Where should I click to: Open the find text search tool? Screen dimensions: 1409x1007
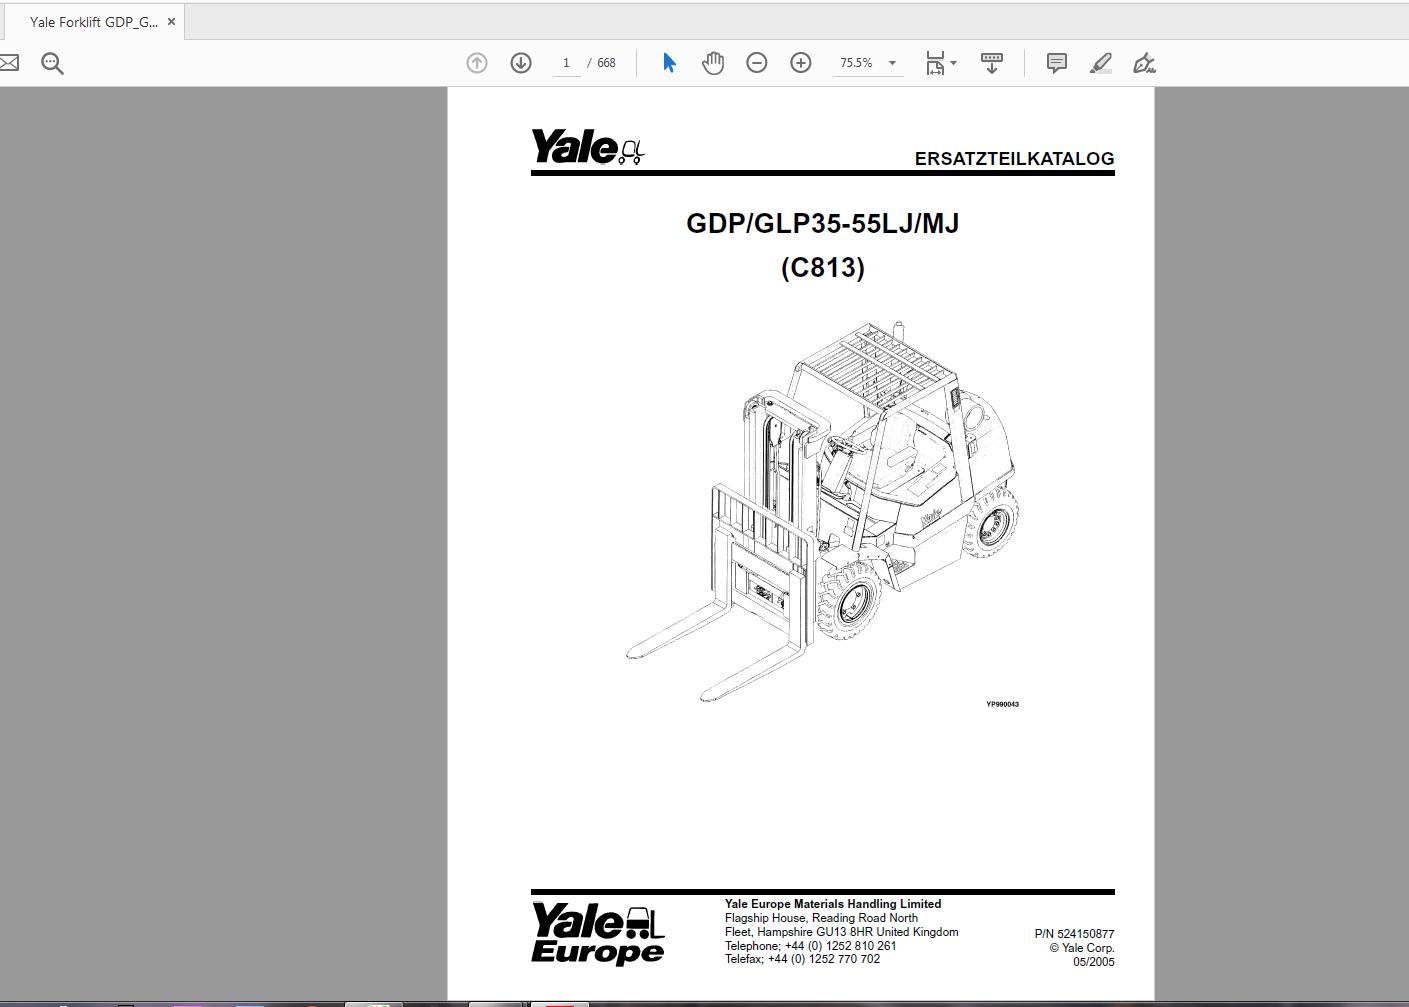(x=53, y=63)
